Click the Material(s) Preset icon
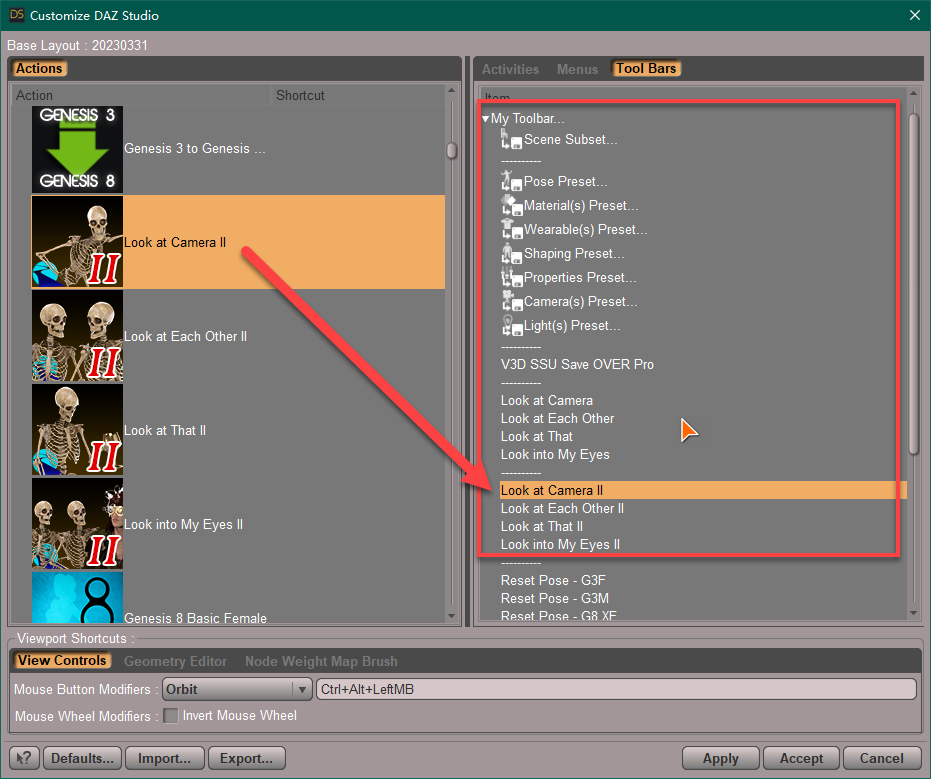The height and width of the screenshot is (779, 931). (511, 205)
